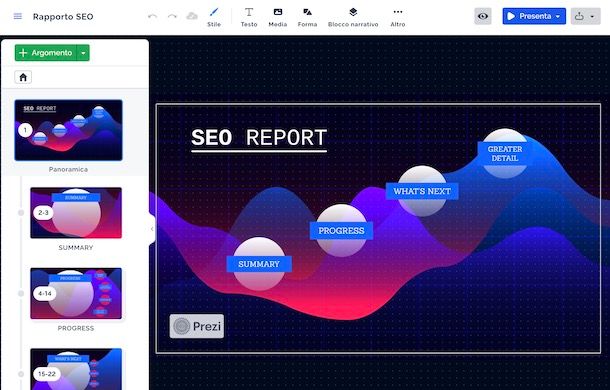
Task: Select the WHAT'S NEXT topic on canvas
Action: (422, 191)
